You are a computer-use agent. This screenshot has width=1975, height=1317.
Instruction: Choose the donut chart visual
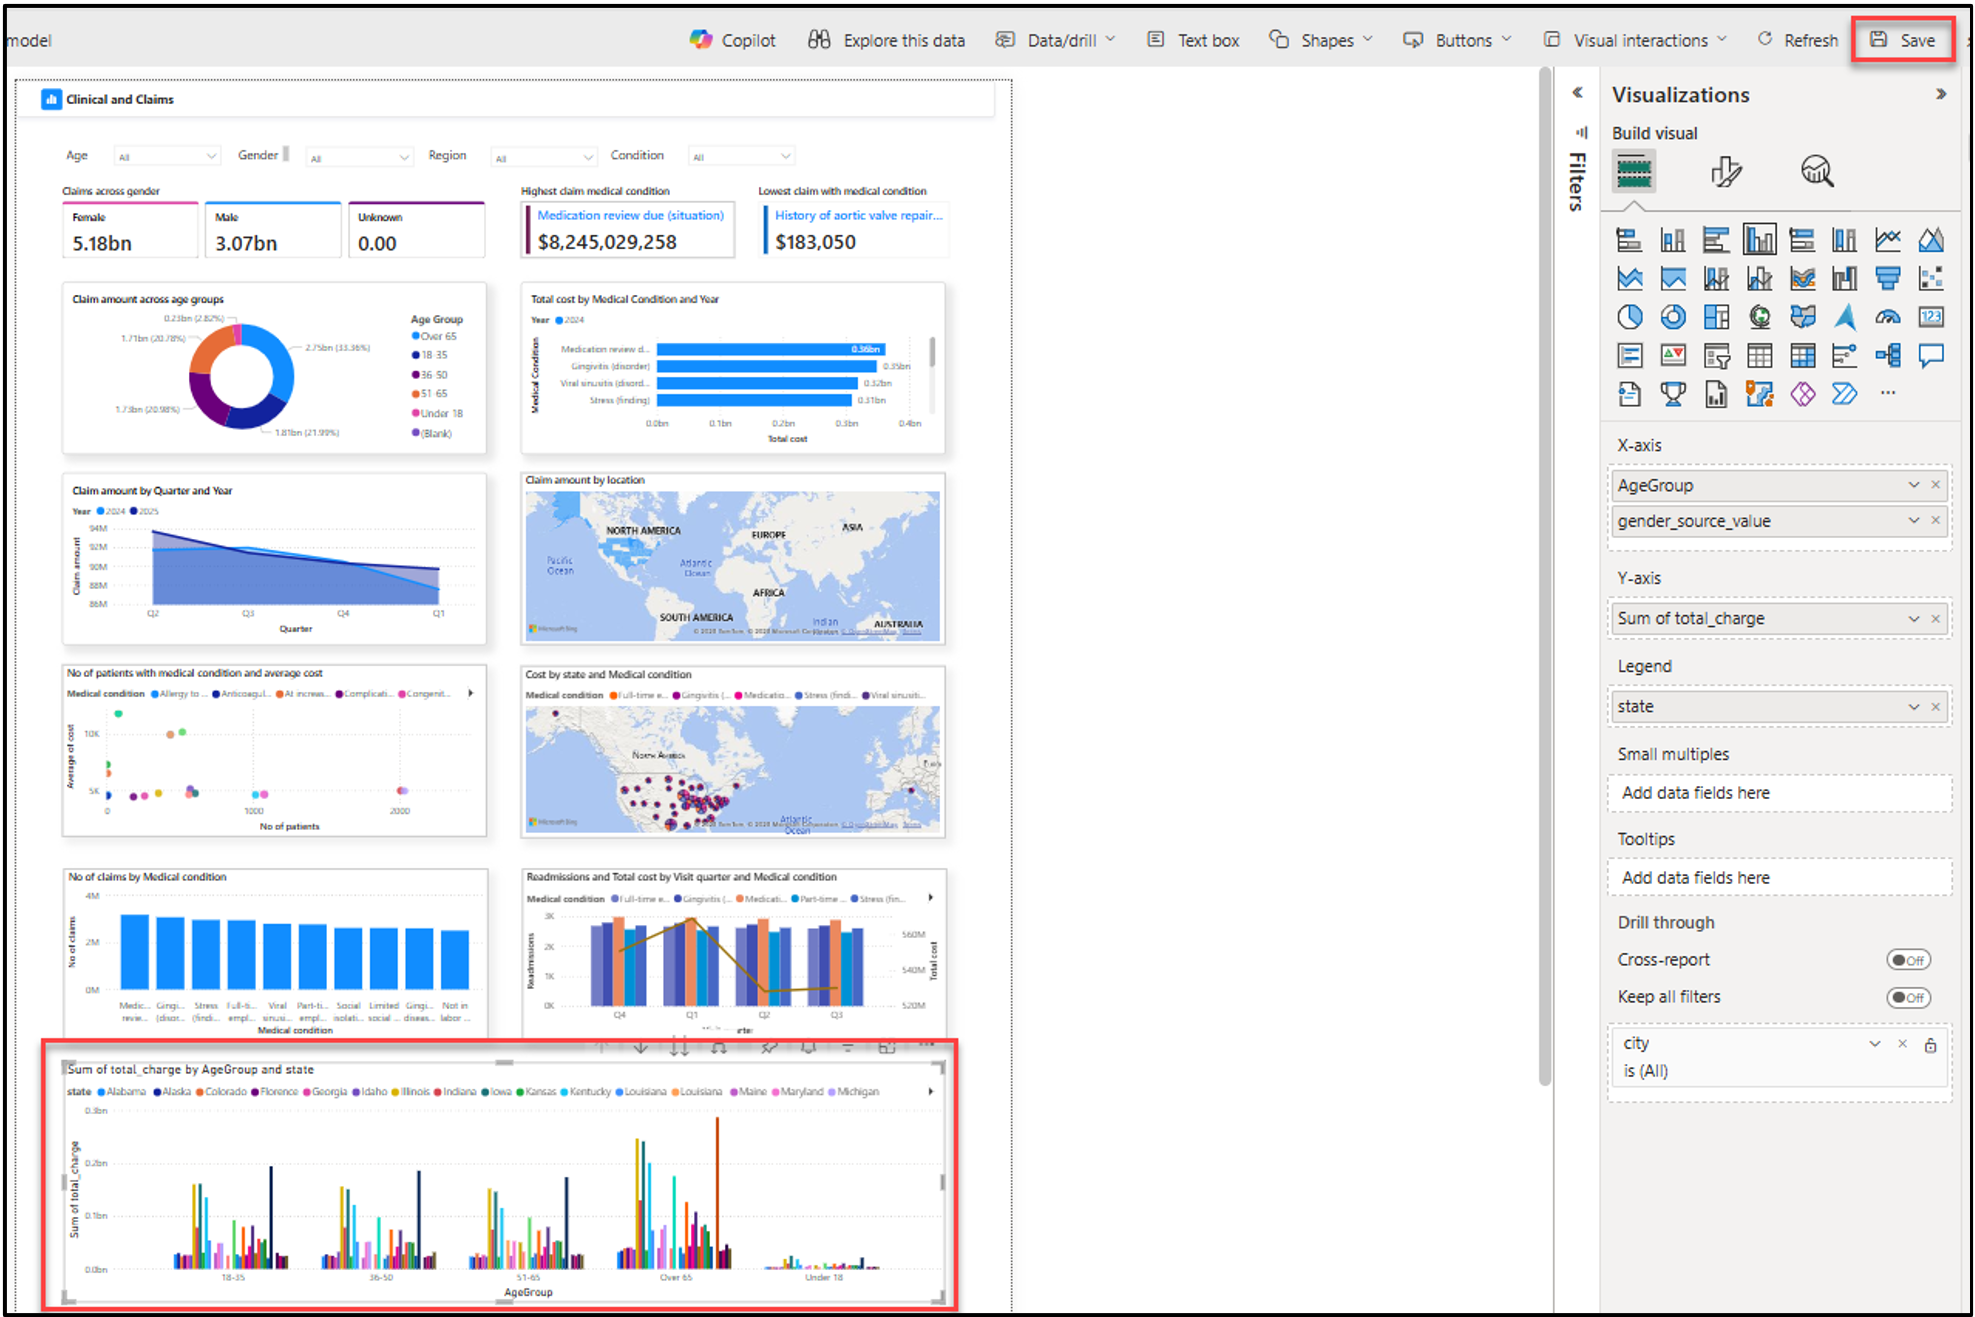coord(1673,317)
